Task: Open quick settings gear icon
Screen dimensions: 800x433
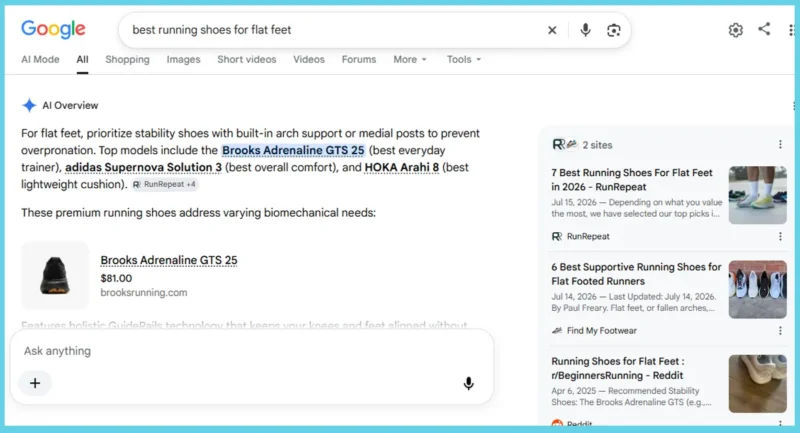Action: [735, 30]
